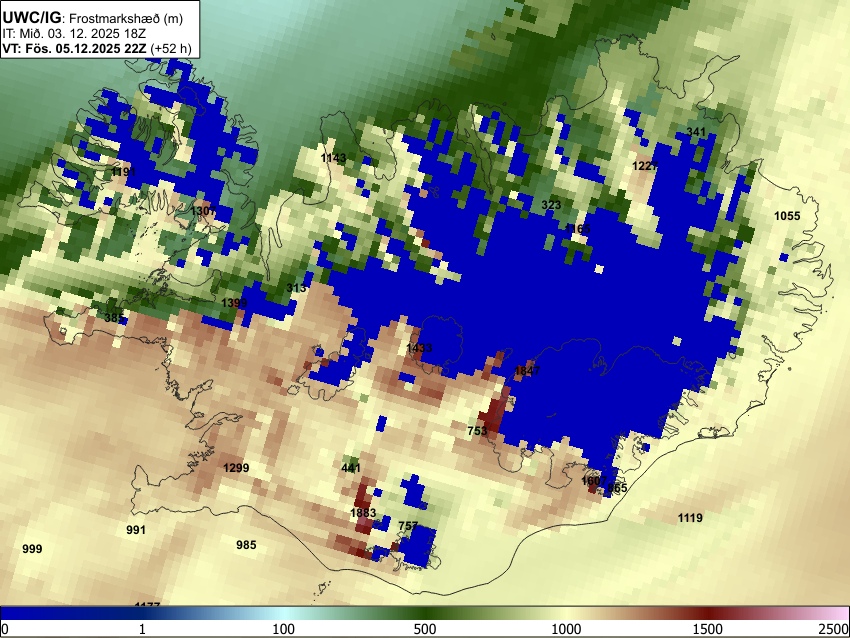Image resolution: width=850 pixels, height=638 pixels.
Task: Click the 'IT: Mið. 03. 12. 2025 18Z' line
Action: coord(74,34)
